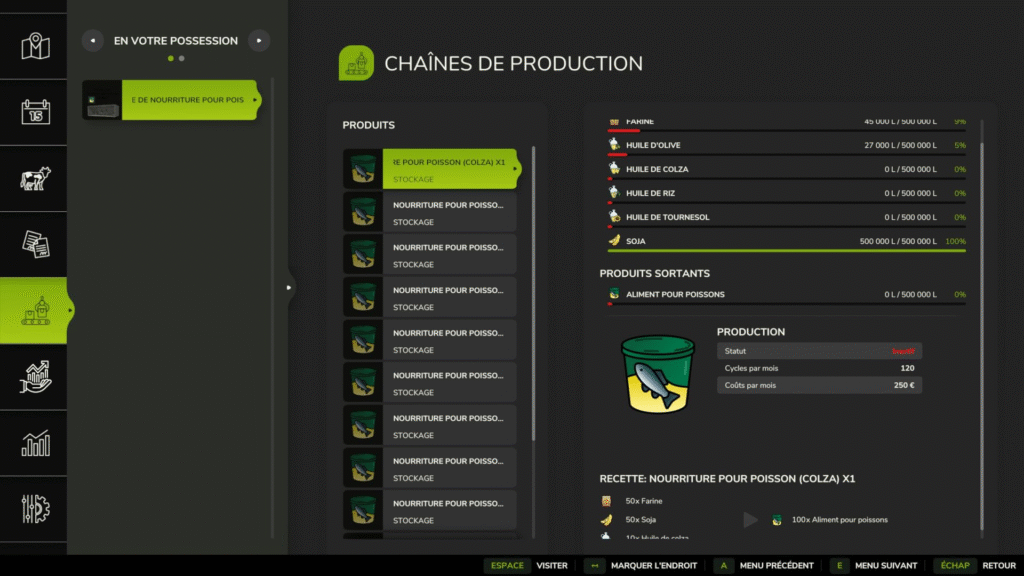
Task: Open the calendar icon in sidebar
Action: click(x=35, y=112)
